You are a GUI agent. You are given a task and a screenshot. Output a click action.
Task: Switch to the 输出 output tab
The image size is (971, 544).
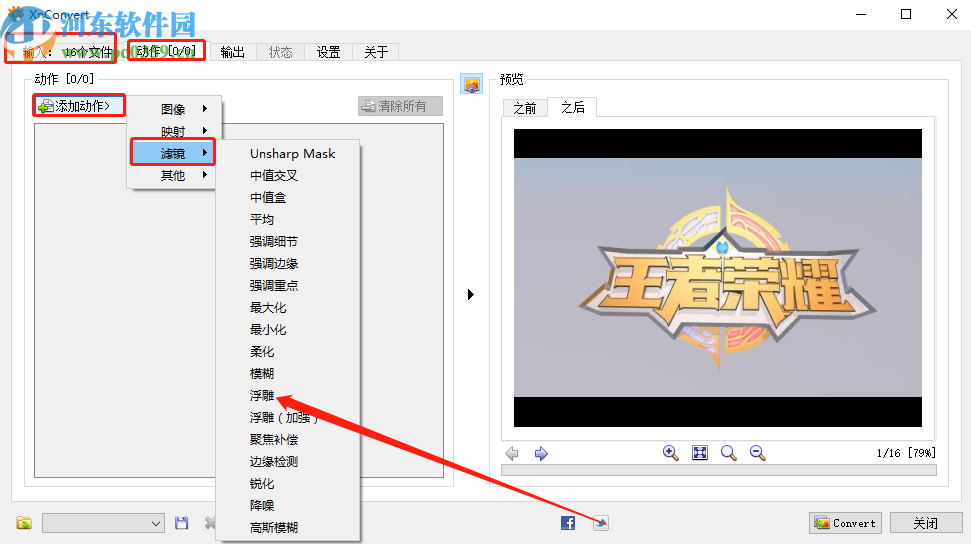click(x=233, y=52)
